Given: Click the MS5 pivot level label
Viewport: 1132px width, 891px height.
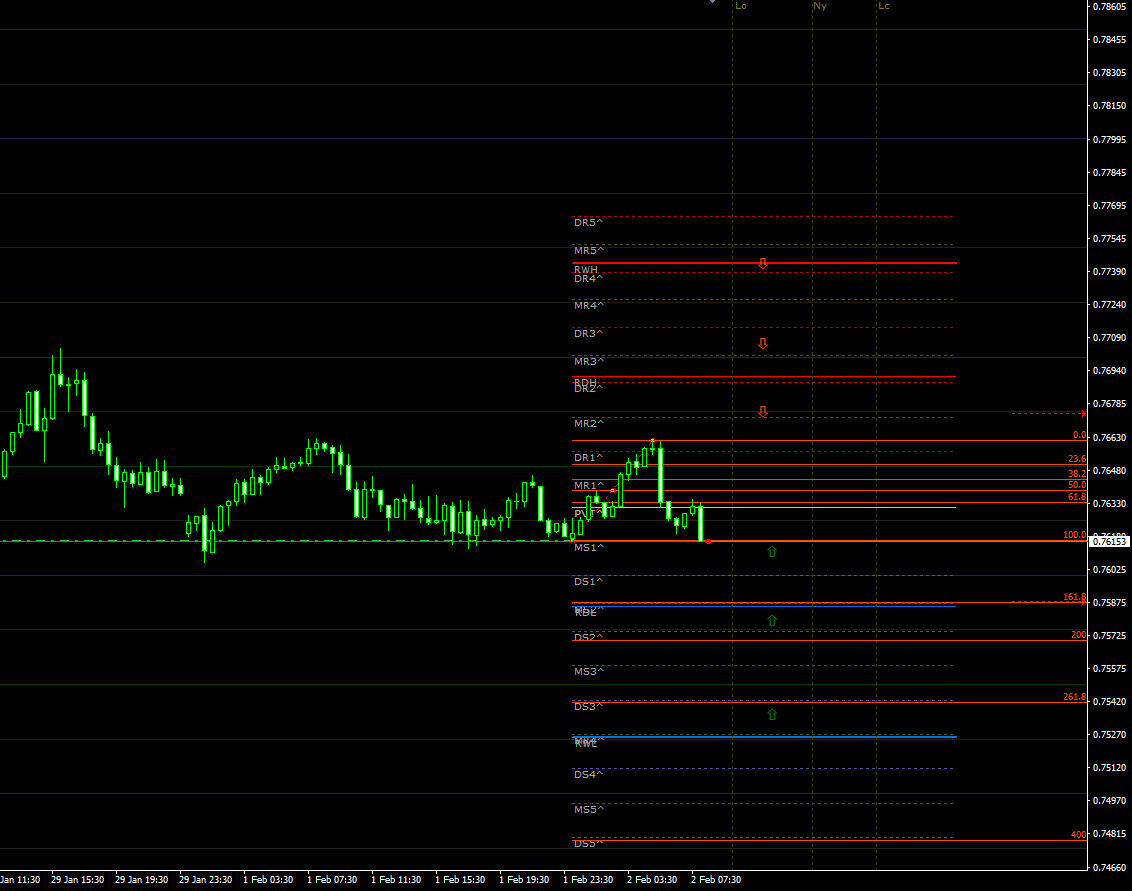Looking at the screenshot, I should point(587,809).
